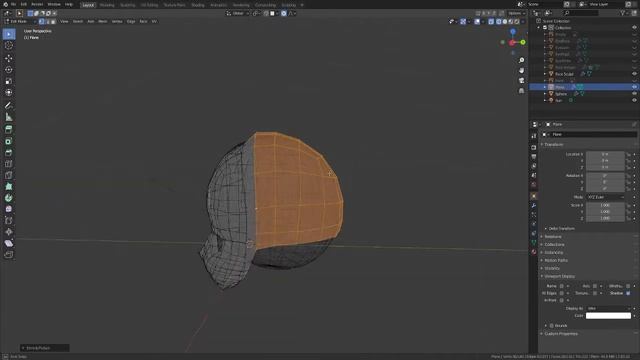Screen dimensions: 640x360
Task: Select the Inset Faces tool
Action: point(9,141)
